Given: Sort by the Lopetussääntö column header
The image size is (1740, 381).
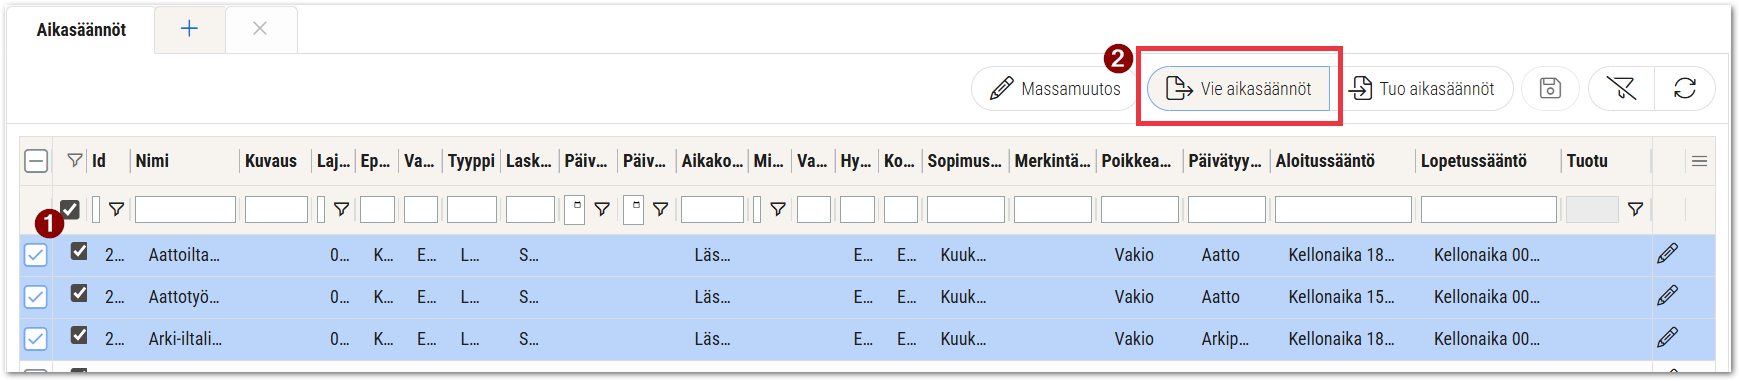Looking at the screenshot, I should point(1474,161).
